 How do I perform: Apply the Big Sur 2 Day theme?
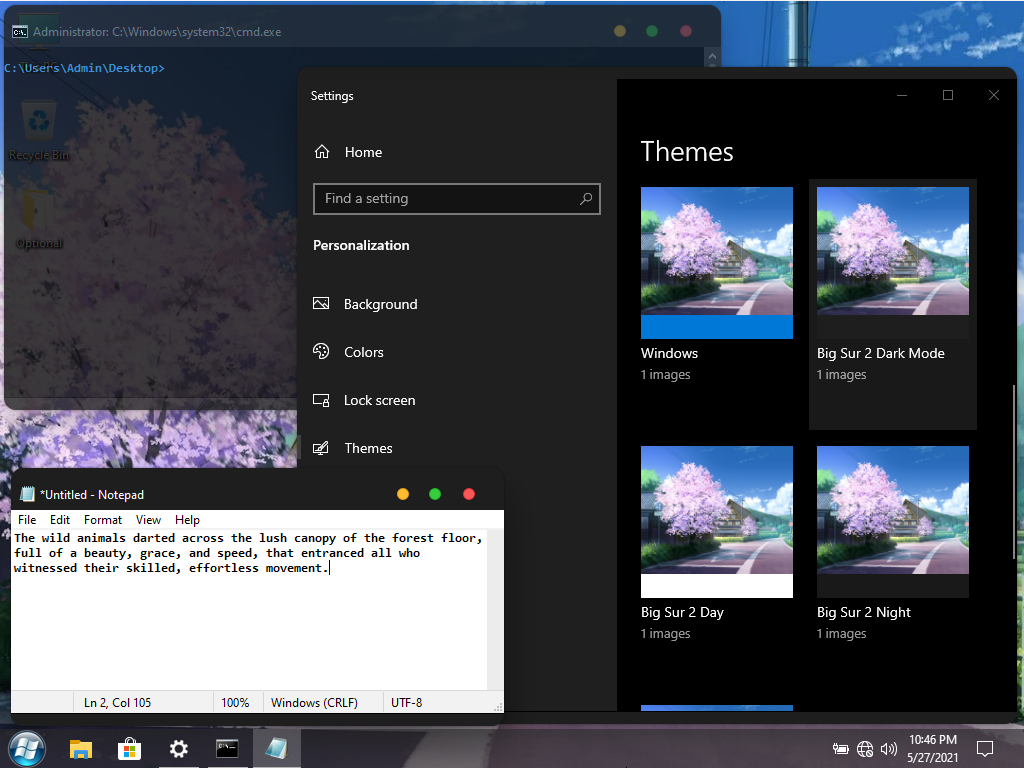pyautogui.click(x=716, y=522)
